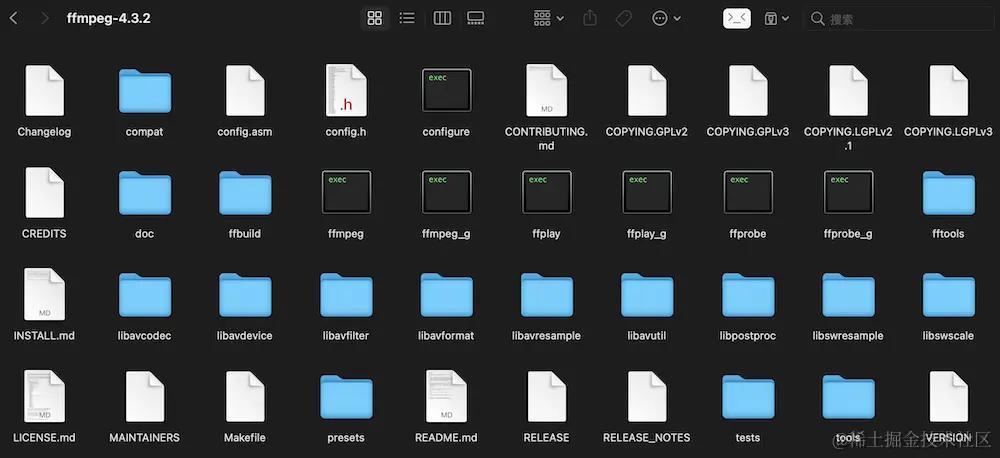Select the README.md file
1000x458 pixels.
click(446, 396)
